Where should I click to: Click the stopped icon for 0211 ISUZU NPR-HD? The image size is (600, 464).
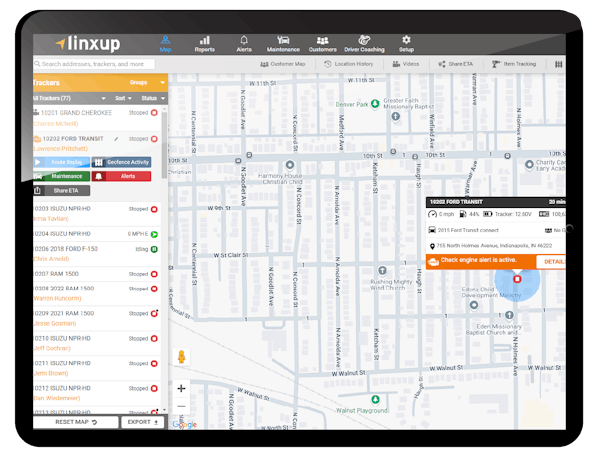tap(154, 363)
